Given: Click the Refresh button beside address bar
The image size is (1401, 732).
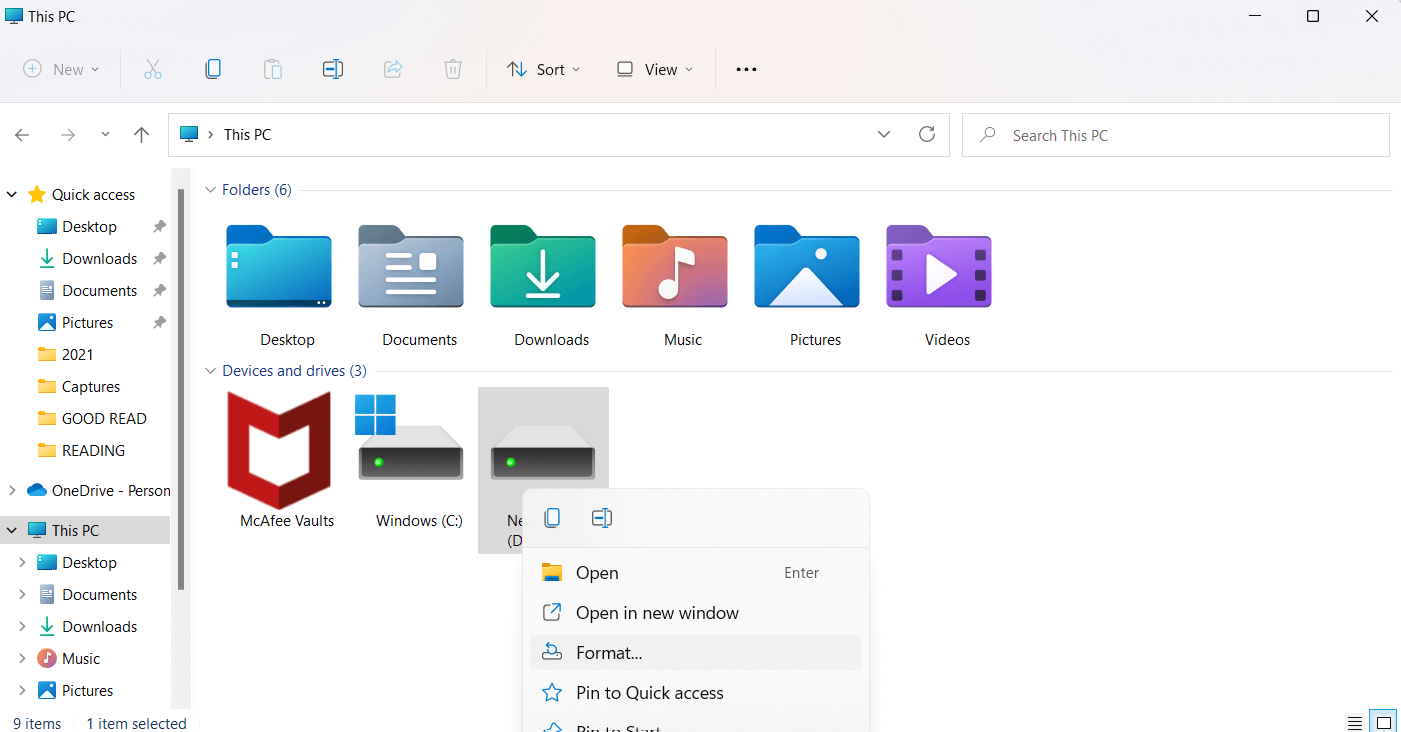Looking at the screenshot, I should [927, 134].
